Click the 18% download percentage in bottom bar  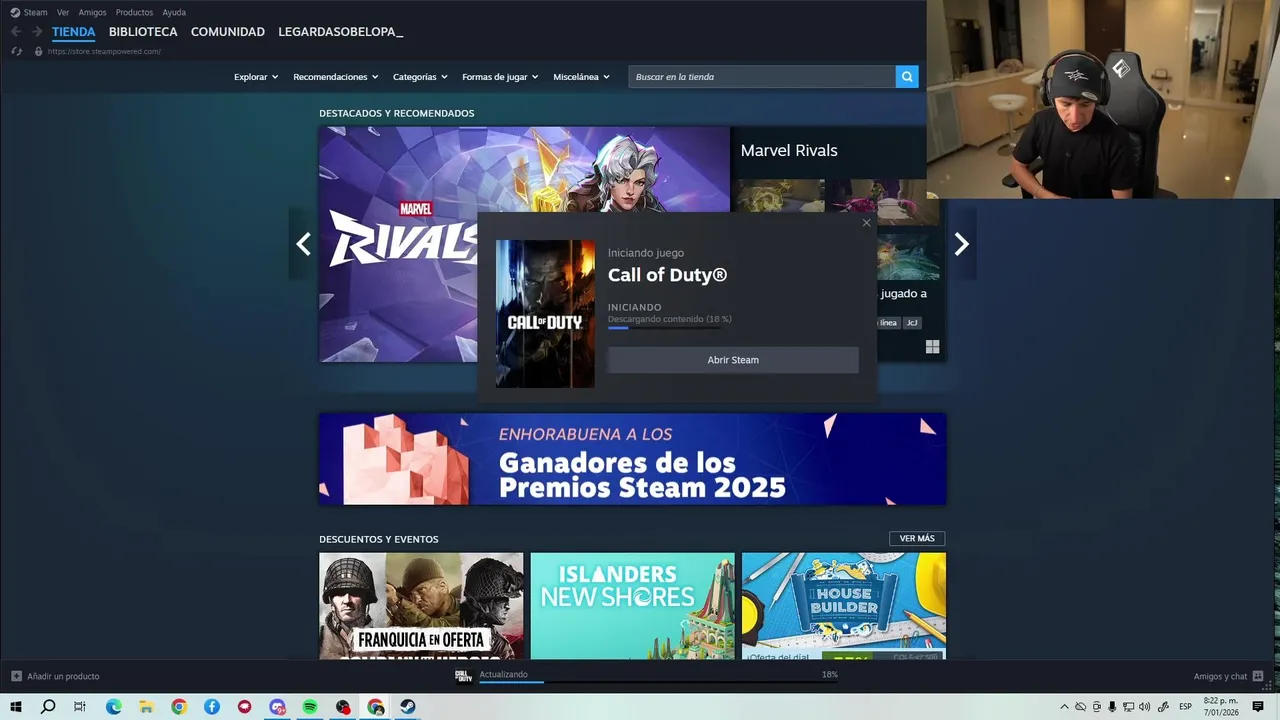pos(829,675)
